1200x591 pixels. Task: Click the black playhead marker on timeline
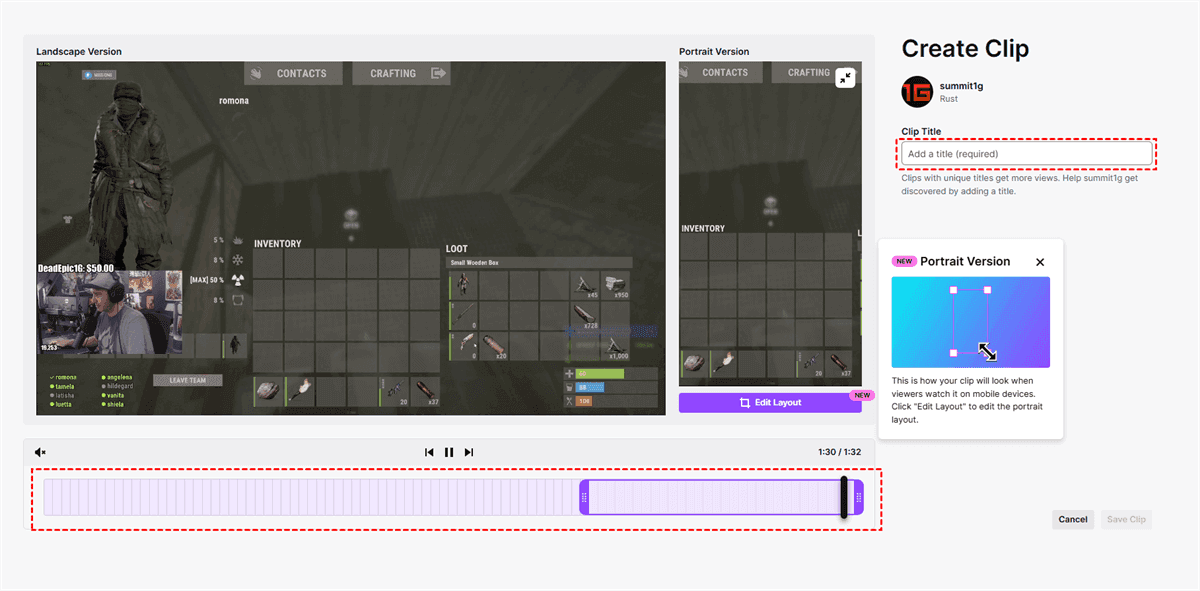844,497
